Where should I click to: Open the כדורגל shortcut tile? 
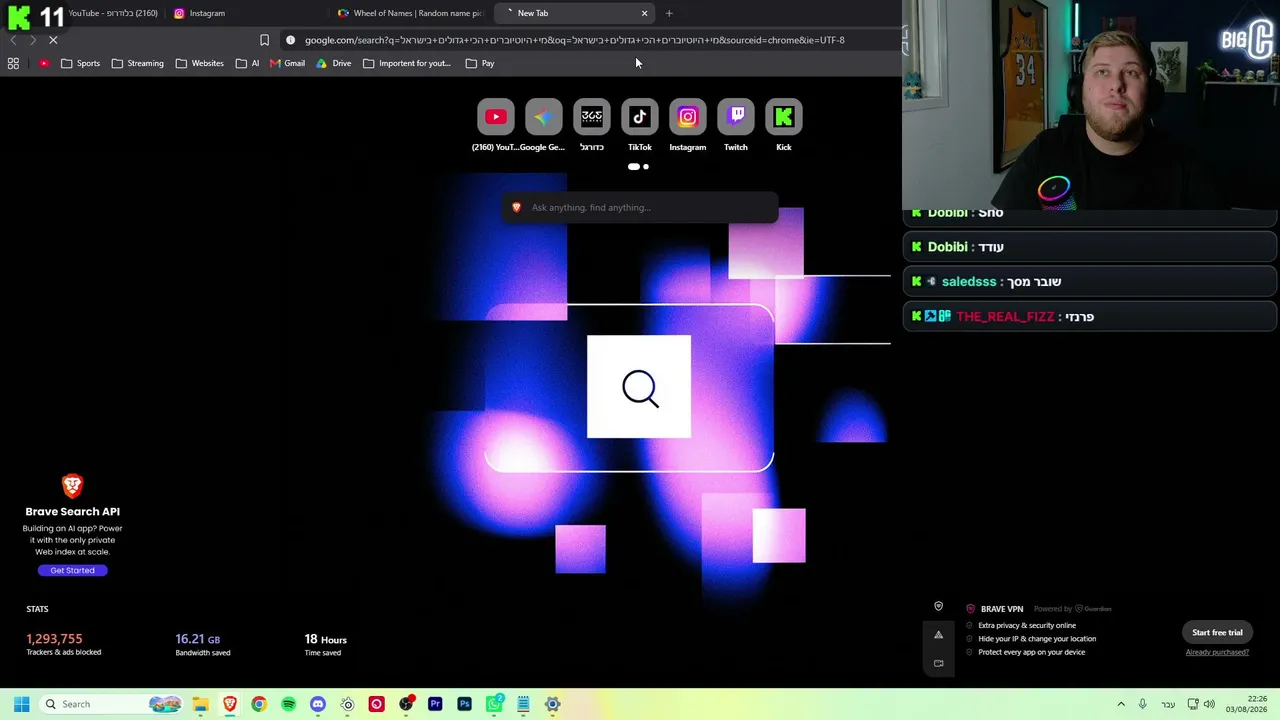pos(592,117)
